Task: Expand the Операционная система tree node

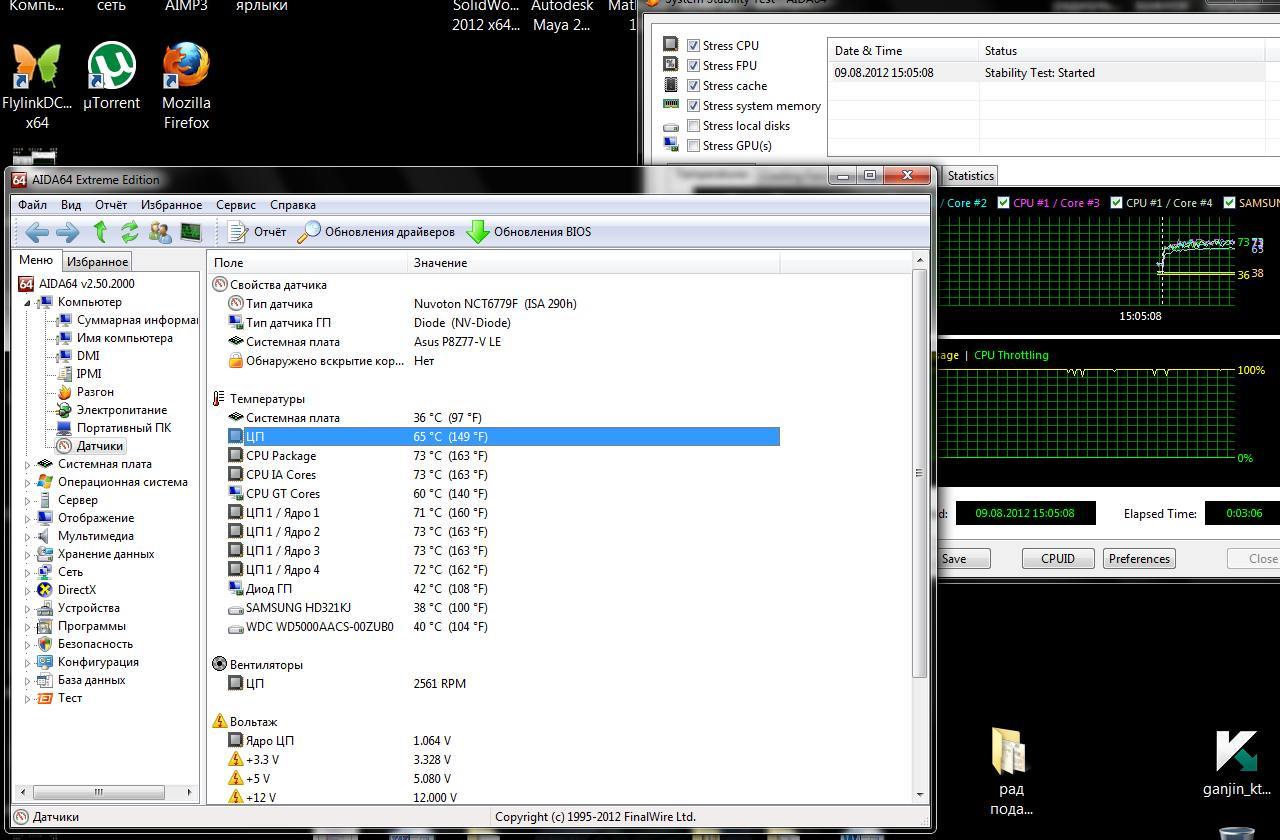Action: [x=27, y=482]
